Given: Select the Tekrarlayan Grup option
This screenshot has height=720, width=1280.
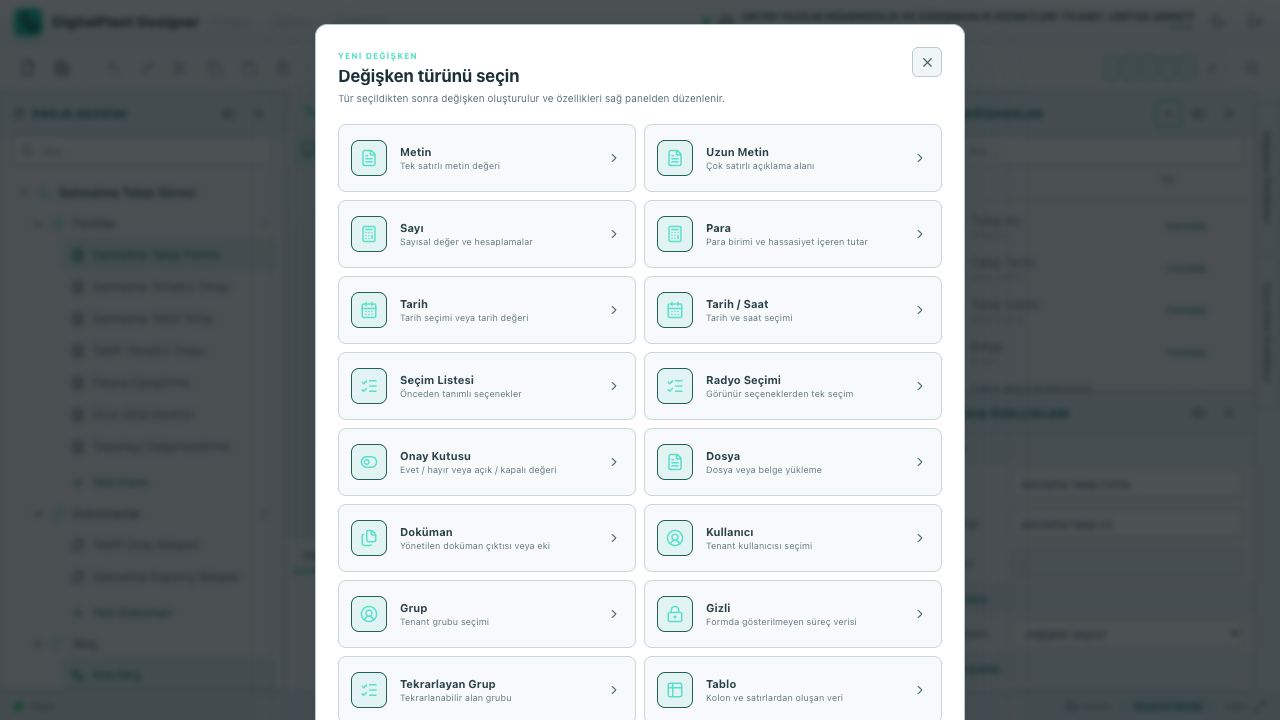Looking at the screenshot, I should [487, 688].
